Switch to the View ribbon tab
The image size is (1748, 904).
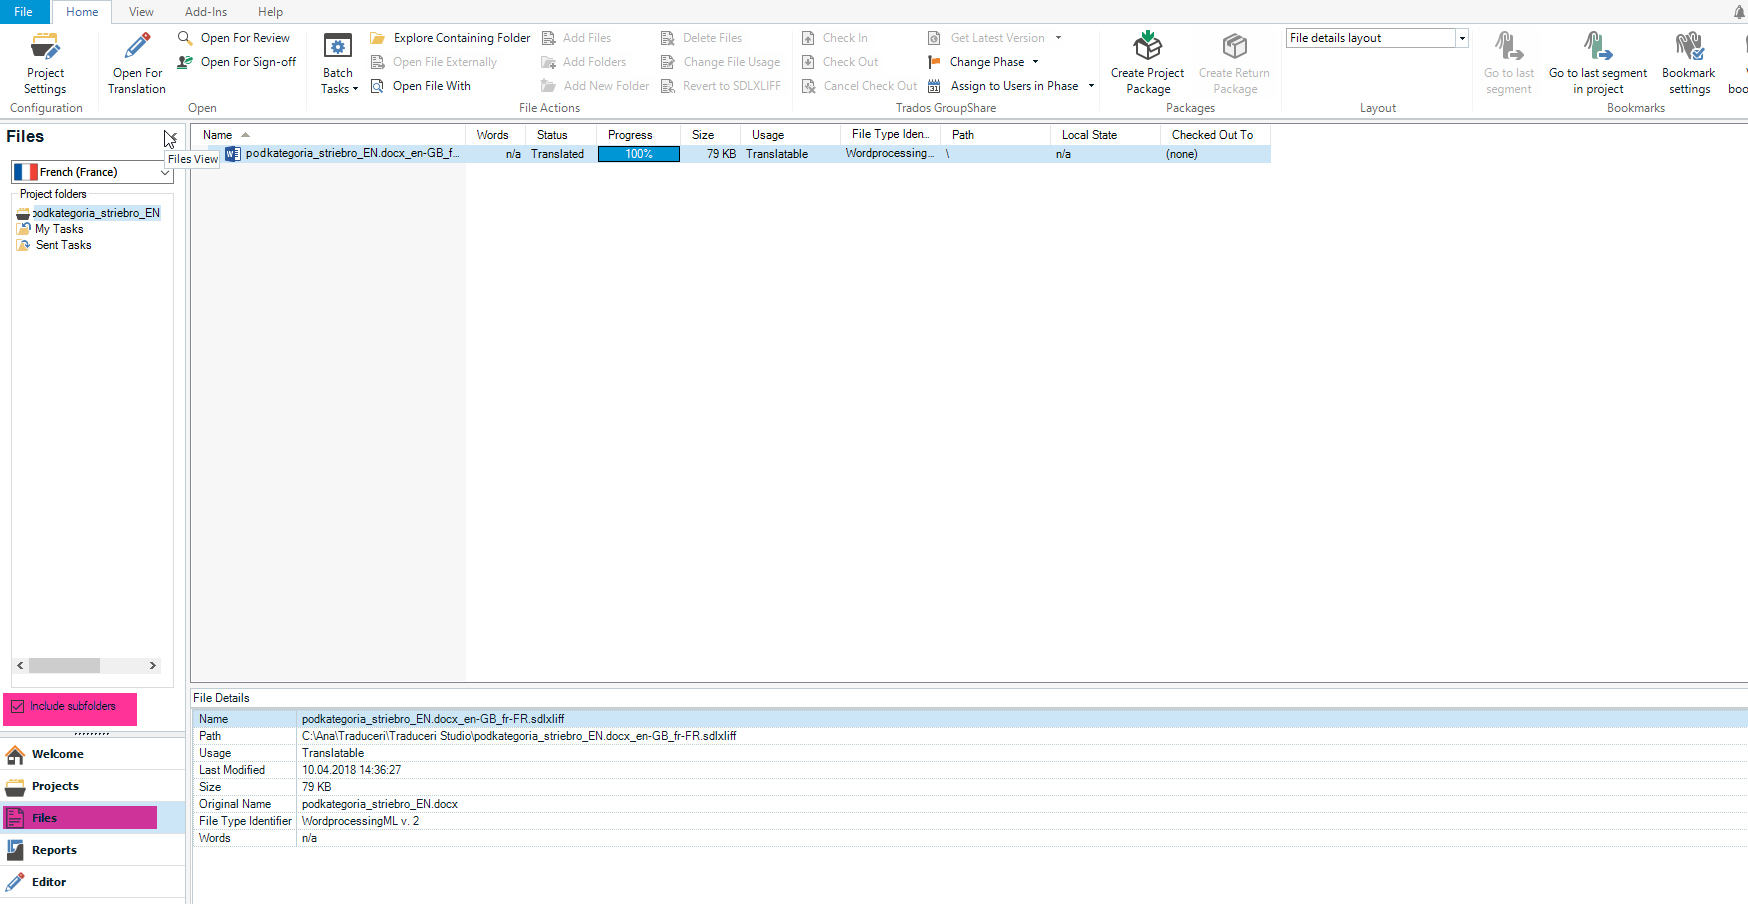(141, 12)
